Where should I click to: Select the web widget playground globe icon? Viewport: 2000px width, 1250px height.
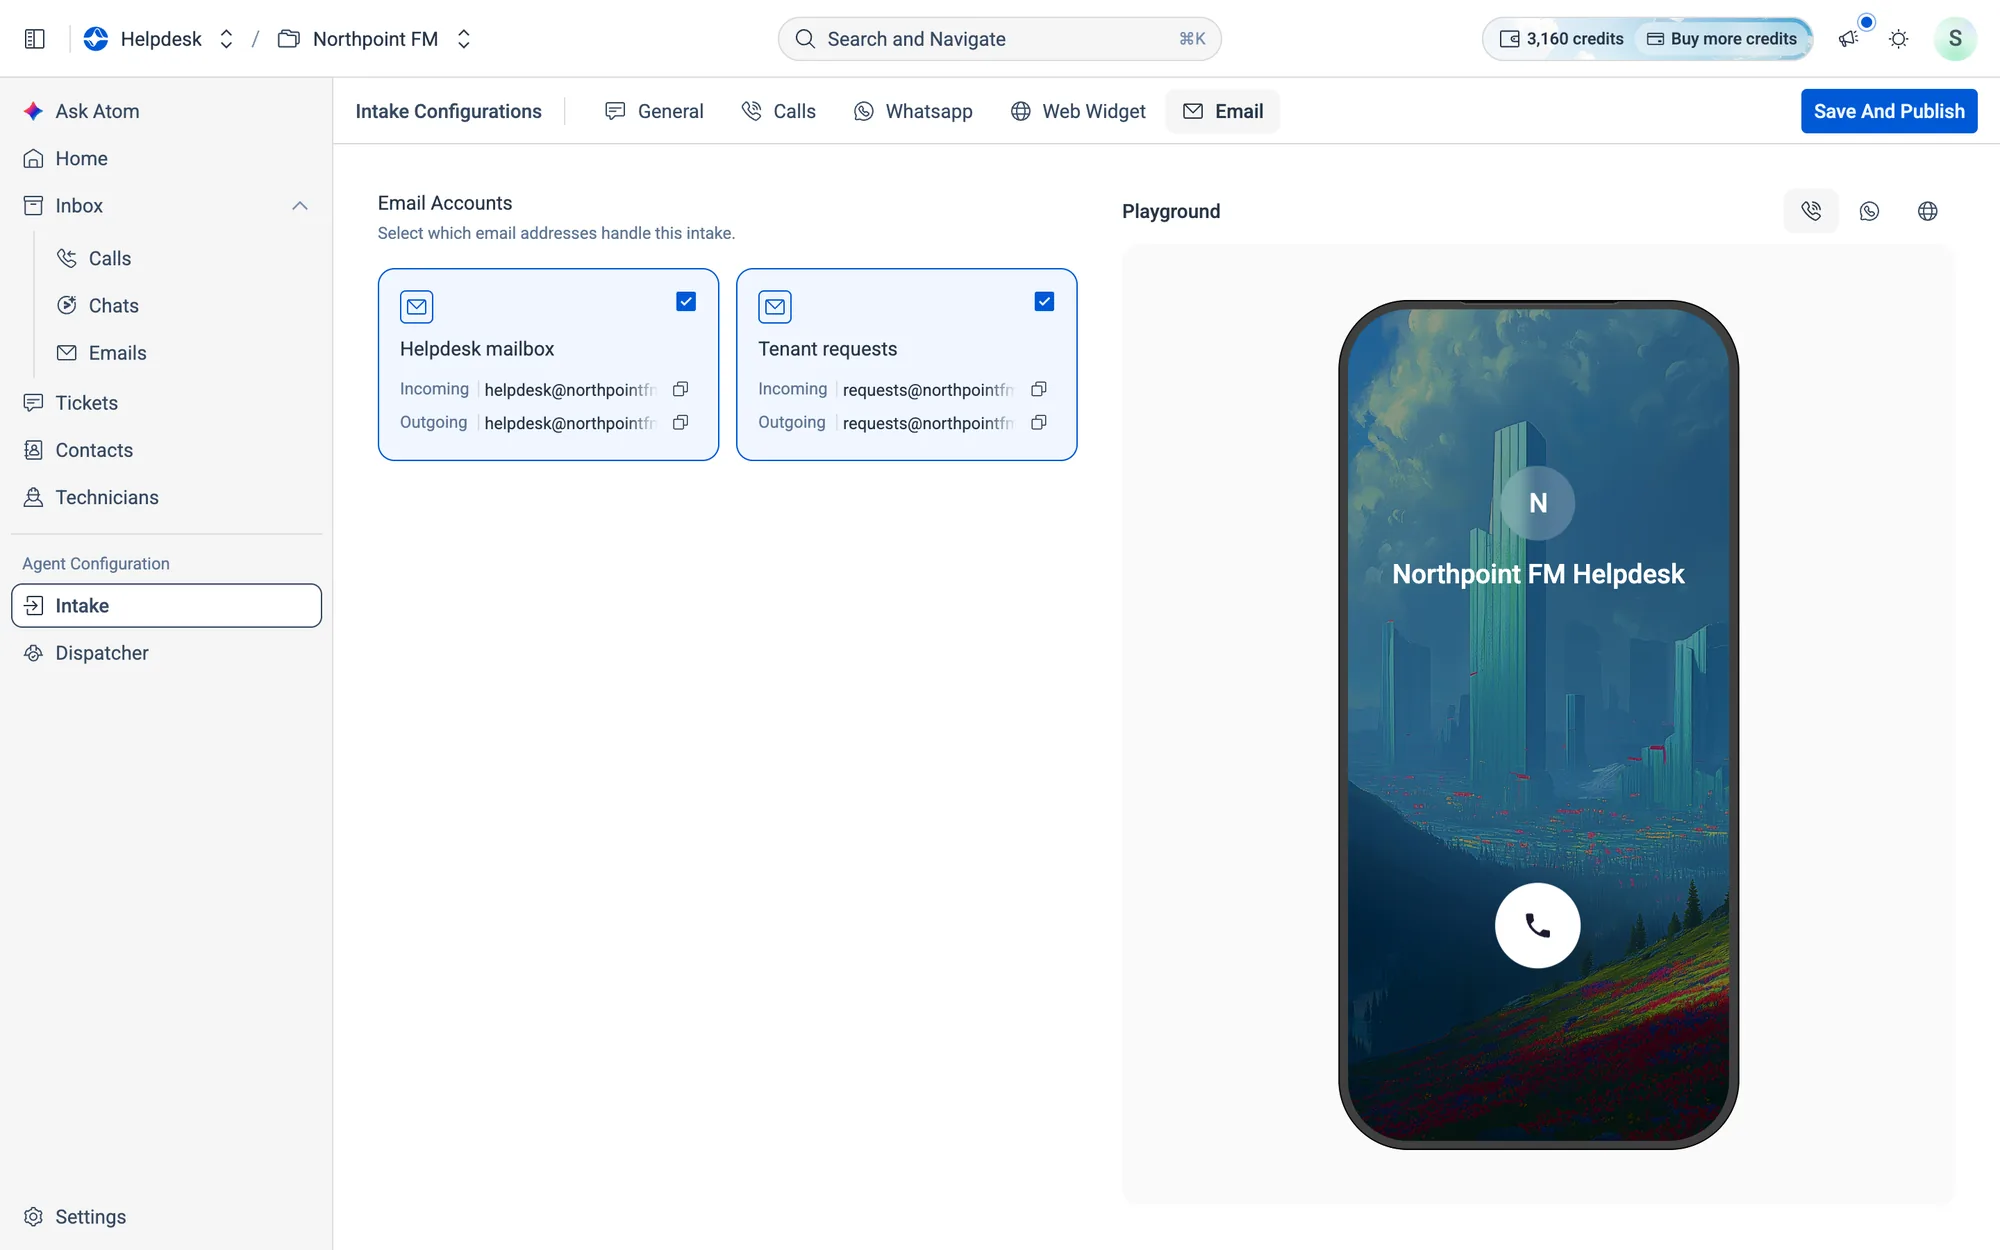[x=1927, y=211]
